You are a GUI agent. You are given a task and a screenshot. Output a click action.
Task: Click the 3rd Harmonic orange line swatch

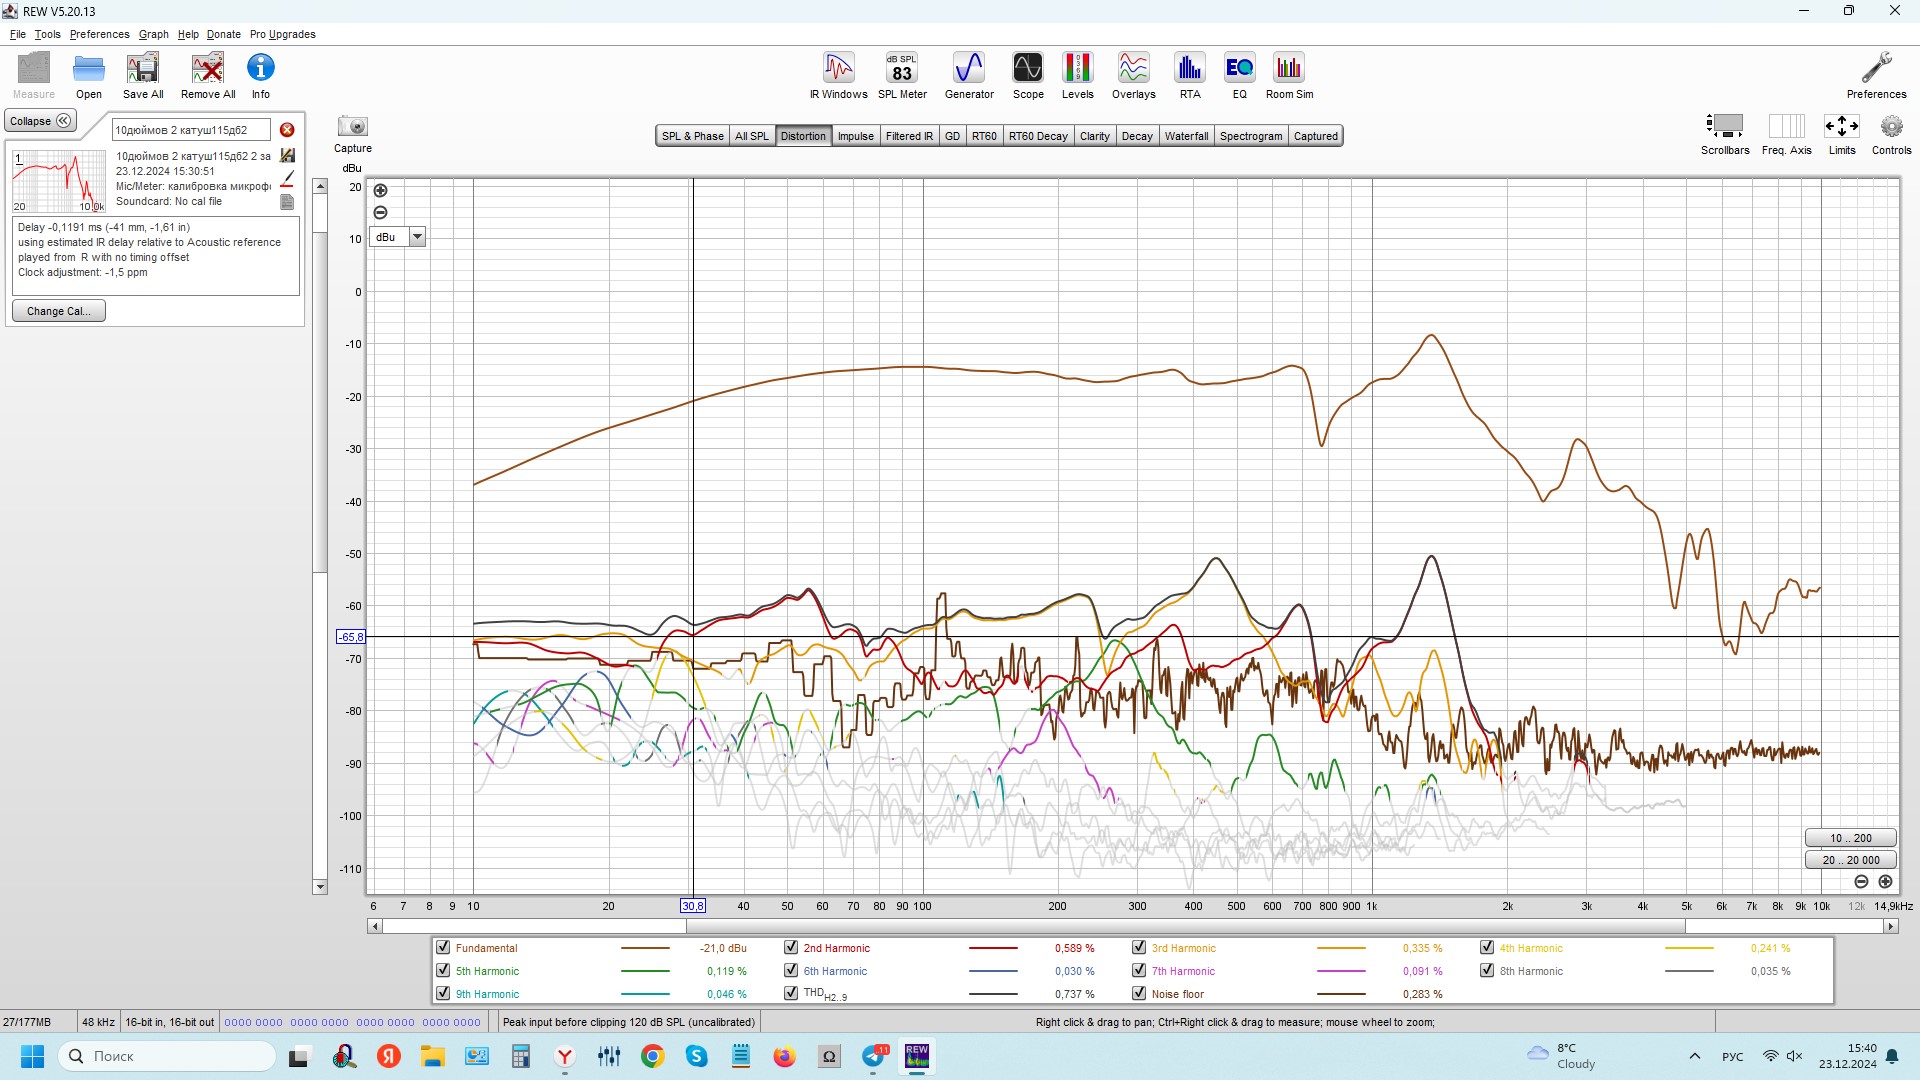coord(1340,948)
